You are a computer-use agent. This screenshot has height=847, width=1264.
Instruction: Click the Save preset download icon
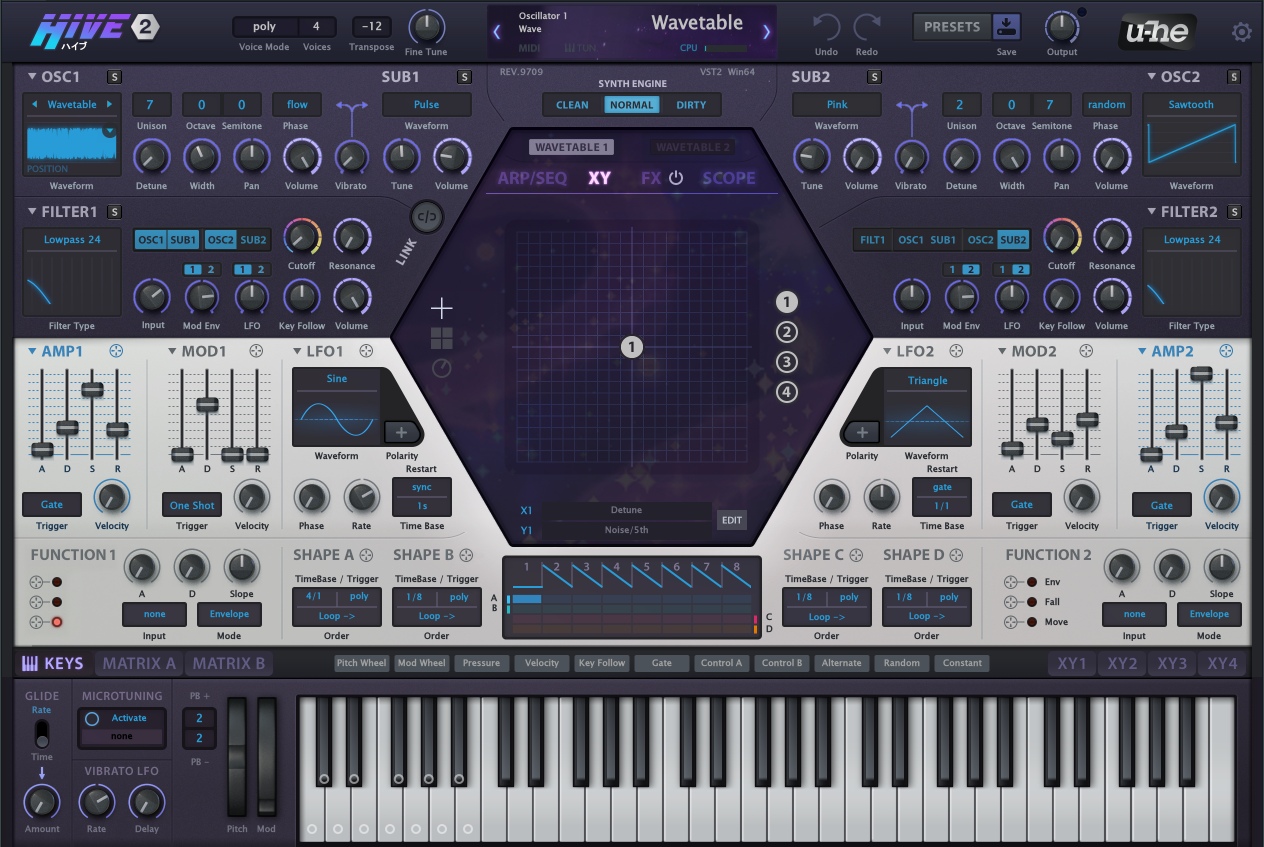pos(1006,27)
